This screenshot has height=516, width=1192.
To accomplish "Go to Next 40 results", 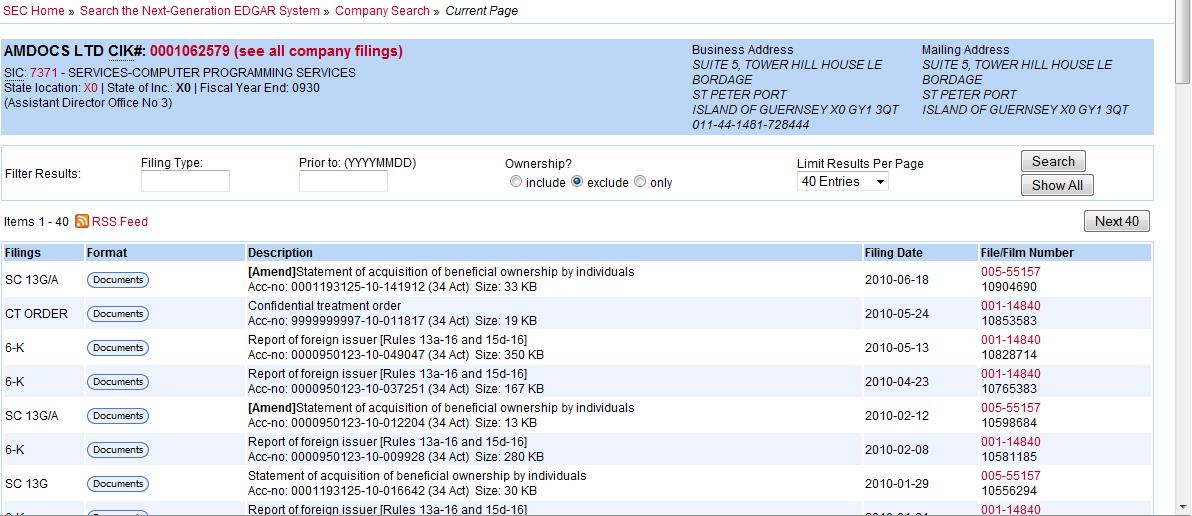I will click(x=1117, y=221).
